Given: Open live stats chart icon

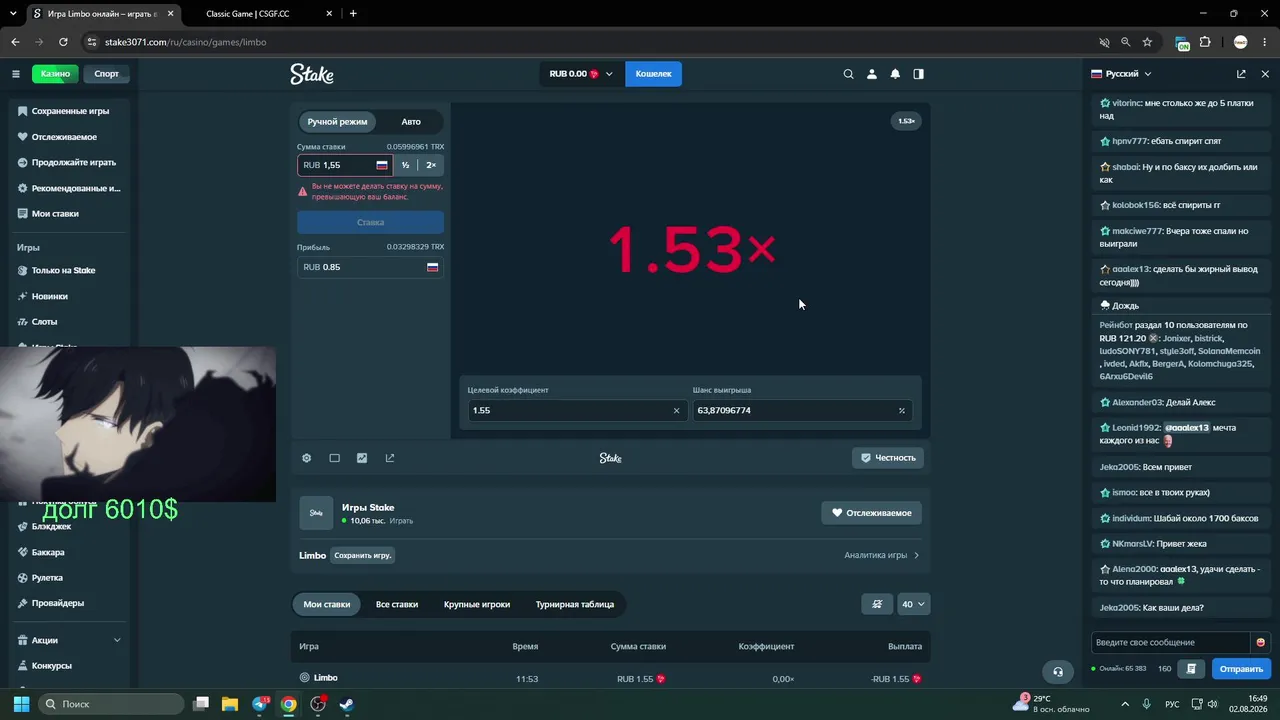Looking at the screenshot, I should [x=362, y=458].
